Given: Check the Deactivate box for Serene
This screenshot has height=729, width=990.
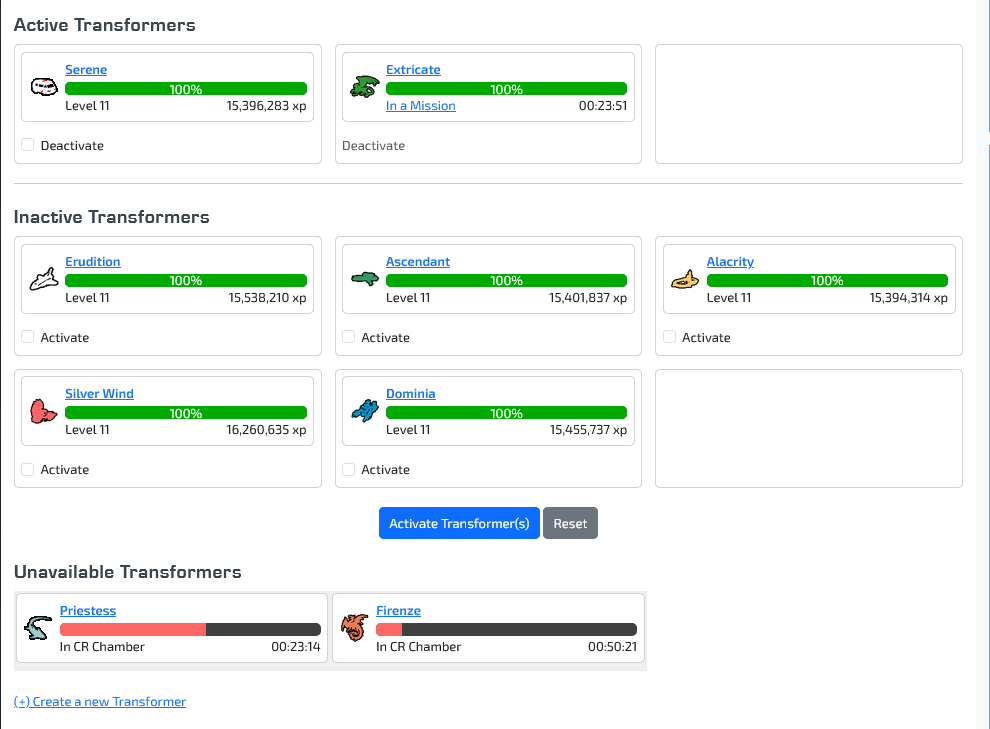Looking at the screenshot, I should pyautogui.click(x=28, y=145).
